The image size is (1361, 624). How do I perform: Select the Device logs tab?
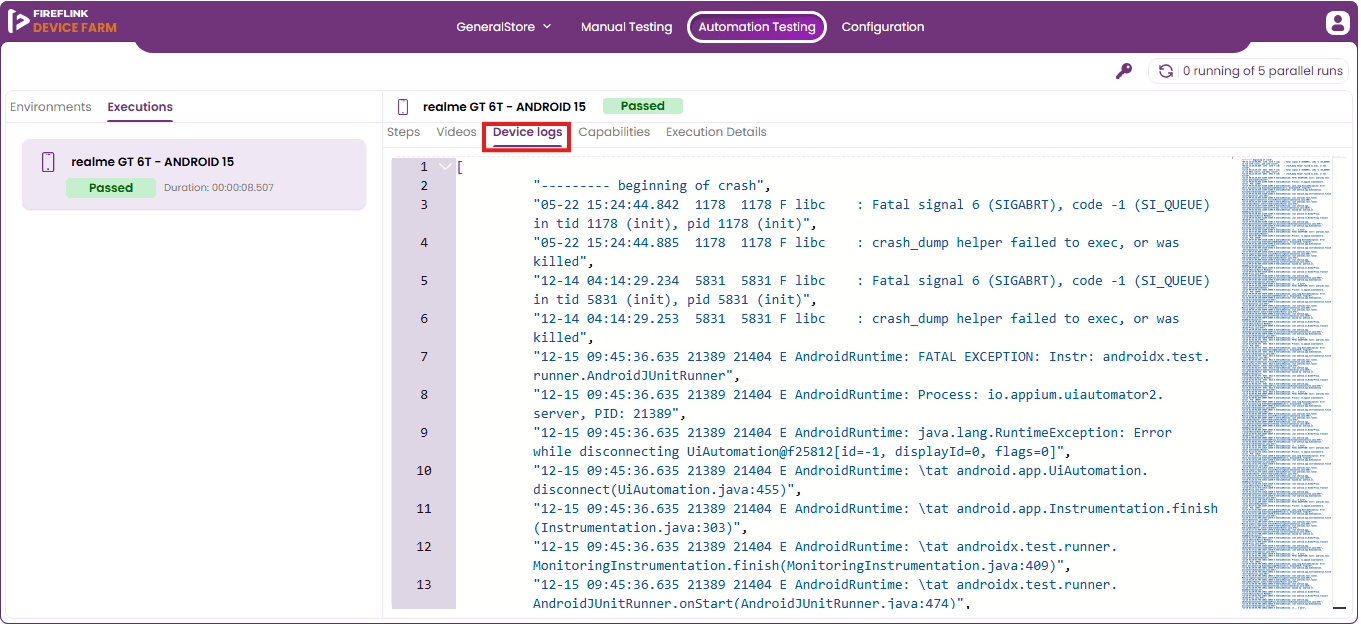tap(527, 132)
